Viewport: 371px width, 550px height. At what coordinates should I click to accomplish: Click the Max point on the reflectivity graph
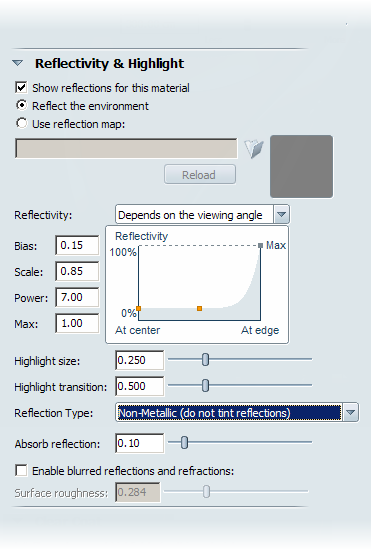[260, 246]
